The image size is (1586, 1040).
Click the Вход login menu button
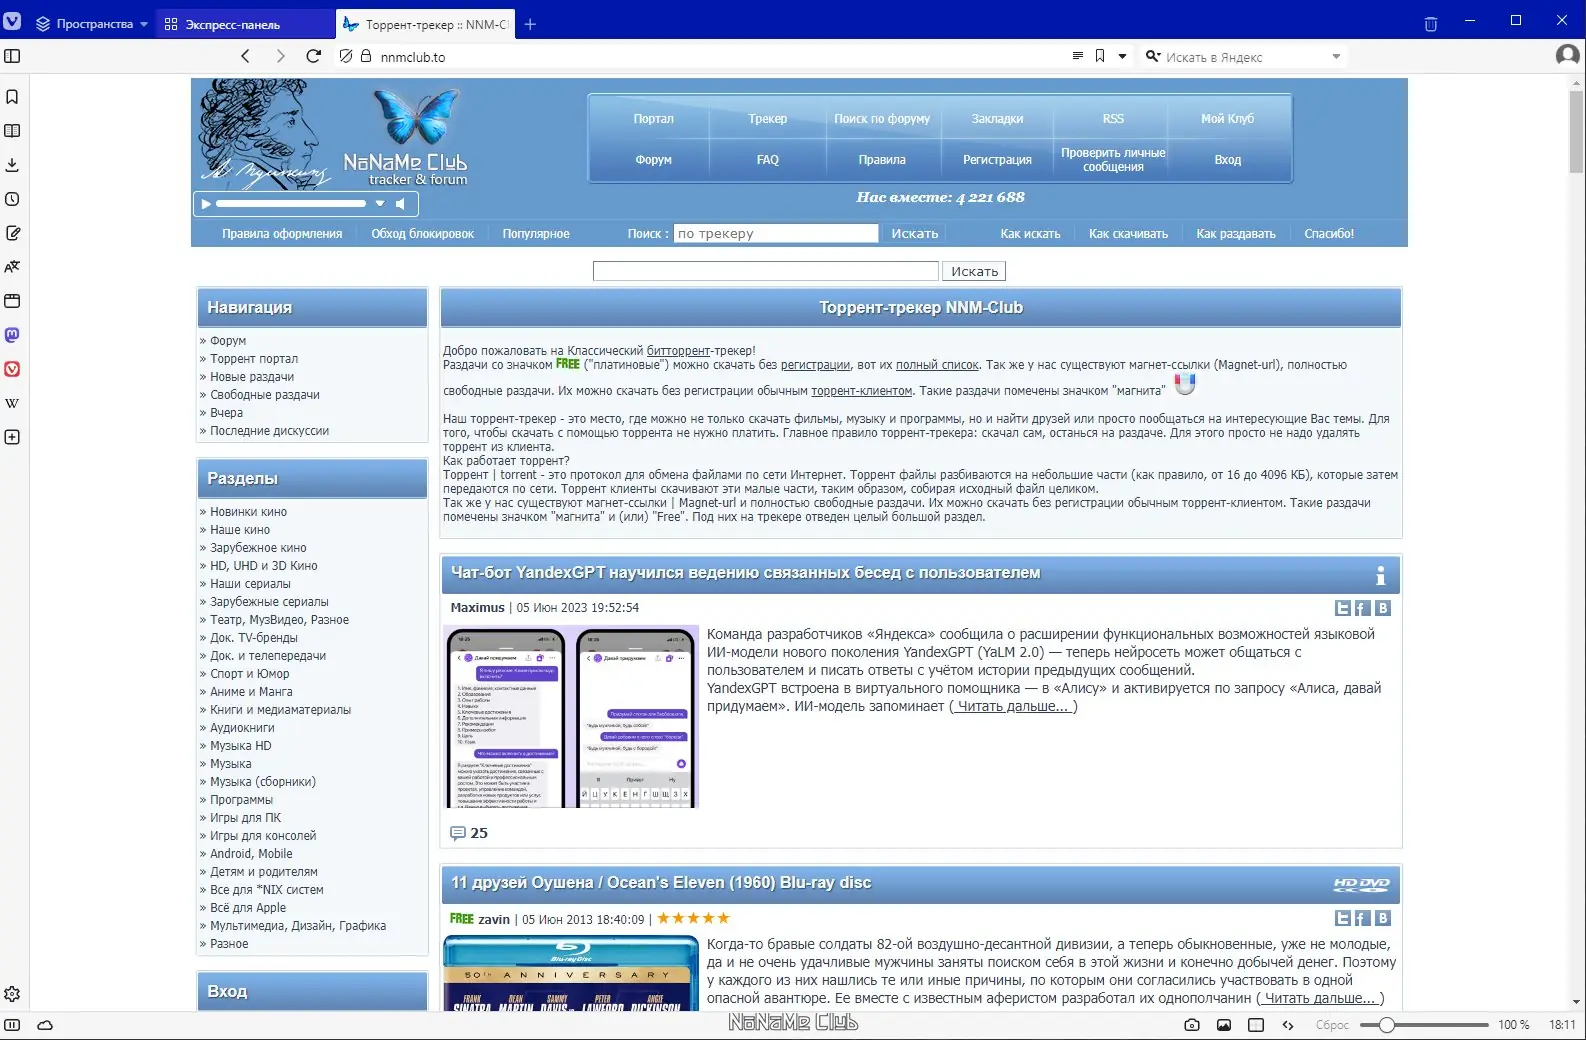[1228, 160]
